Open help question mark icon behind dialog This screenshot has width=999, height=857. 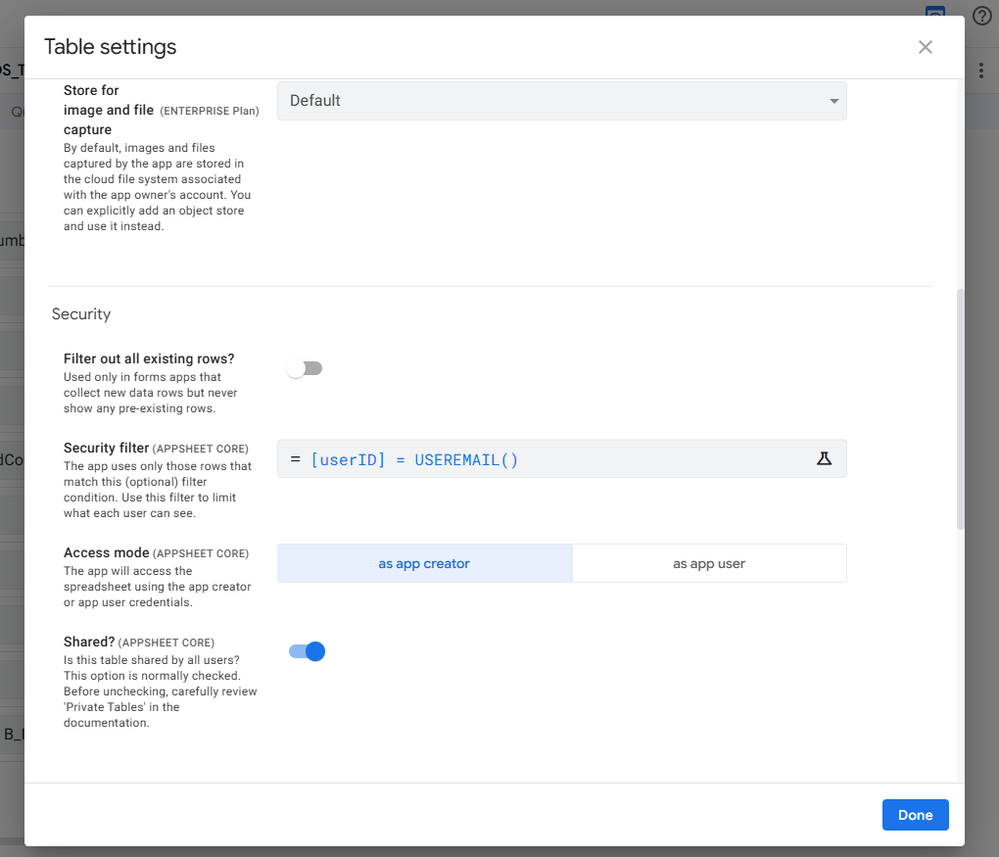coord(982,15)
